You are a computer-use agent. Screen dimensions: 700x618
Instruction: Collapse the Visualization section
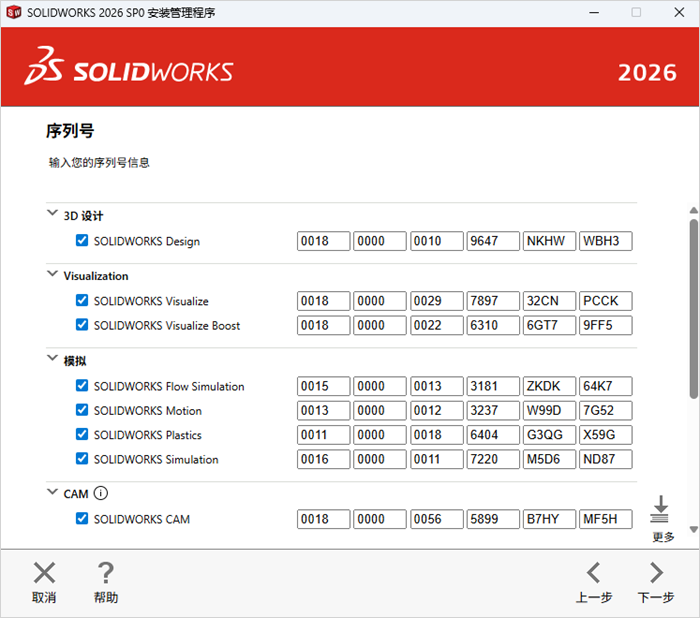[x=52, y=273]
